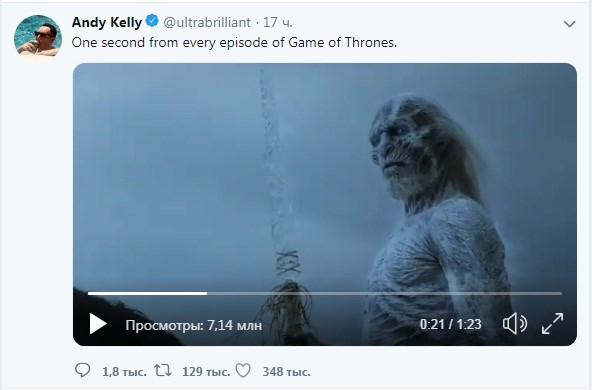The width and height of the screenshot is (592, 390).
Task: Click the 1,8 тыс. reply count
Action: pyautogui.click(x=124, y=372)
